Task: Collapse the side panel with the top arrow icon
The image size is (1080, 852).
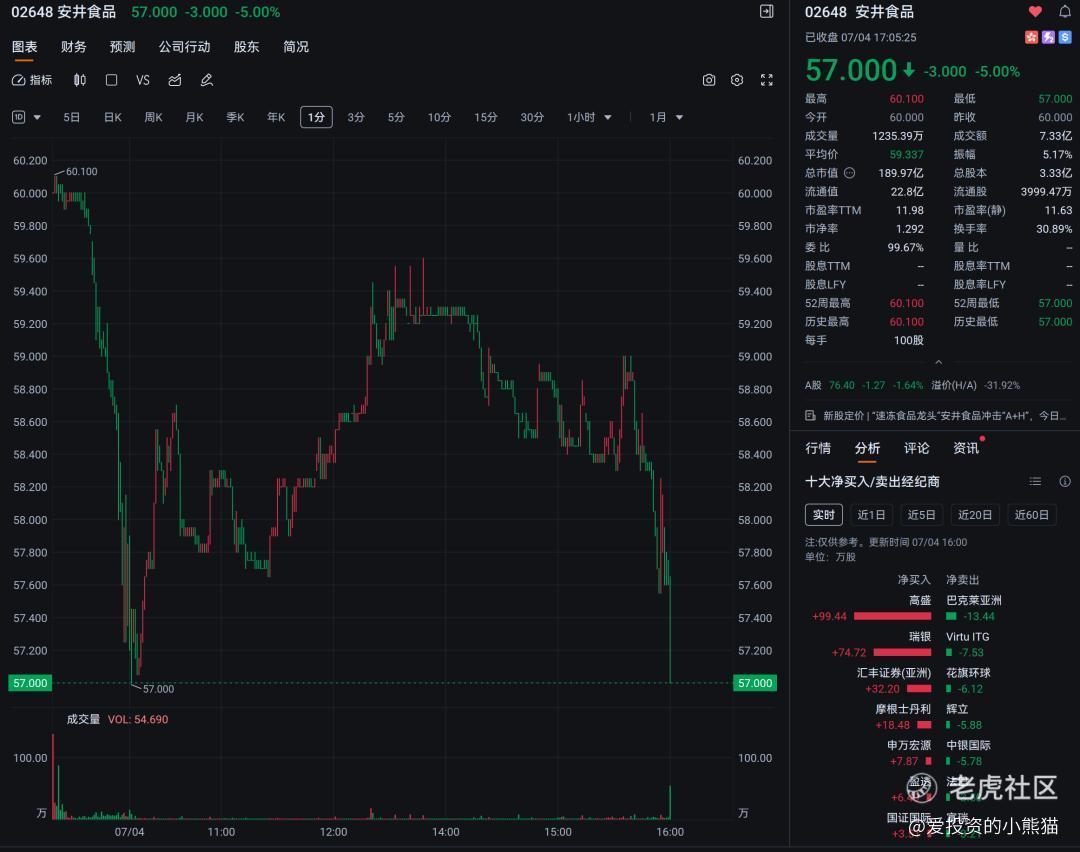Action: 767,11
